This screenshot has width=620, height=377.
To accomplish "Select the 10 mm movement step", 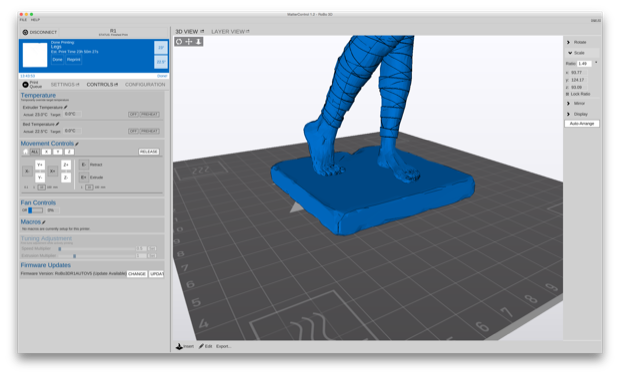I will (x=42, y=187).
